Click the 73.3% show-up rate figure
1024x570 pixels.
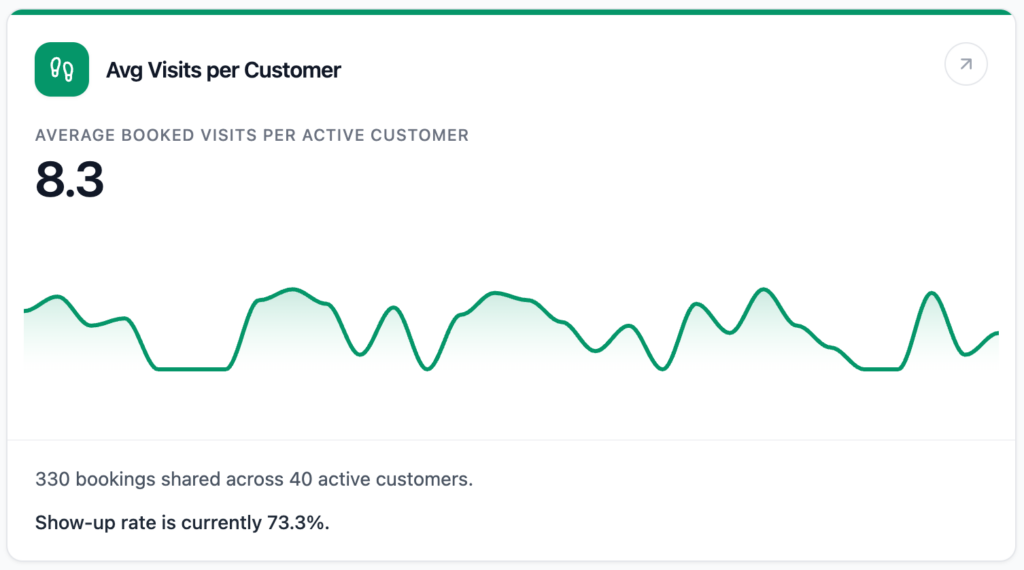297,522
